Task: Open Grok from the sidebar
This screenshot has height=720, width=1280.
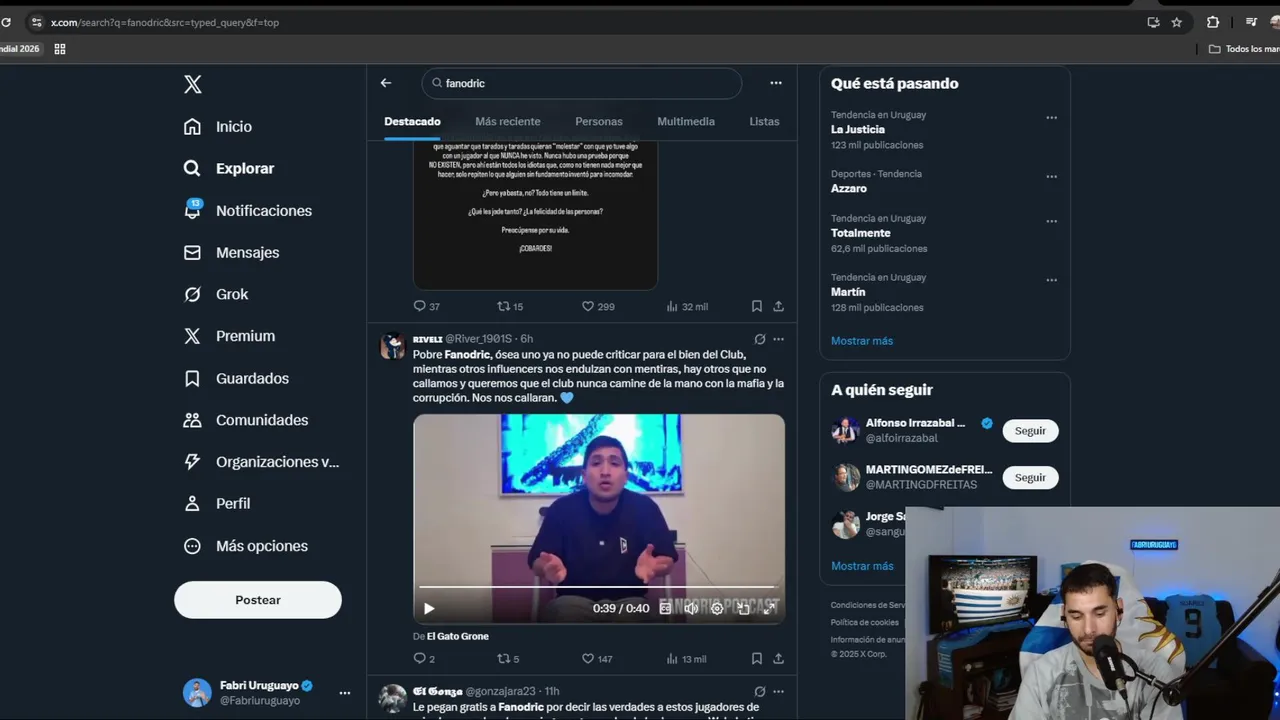Action: (215, 295)
